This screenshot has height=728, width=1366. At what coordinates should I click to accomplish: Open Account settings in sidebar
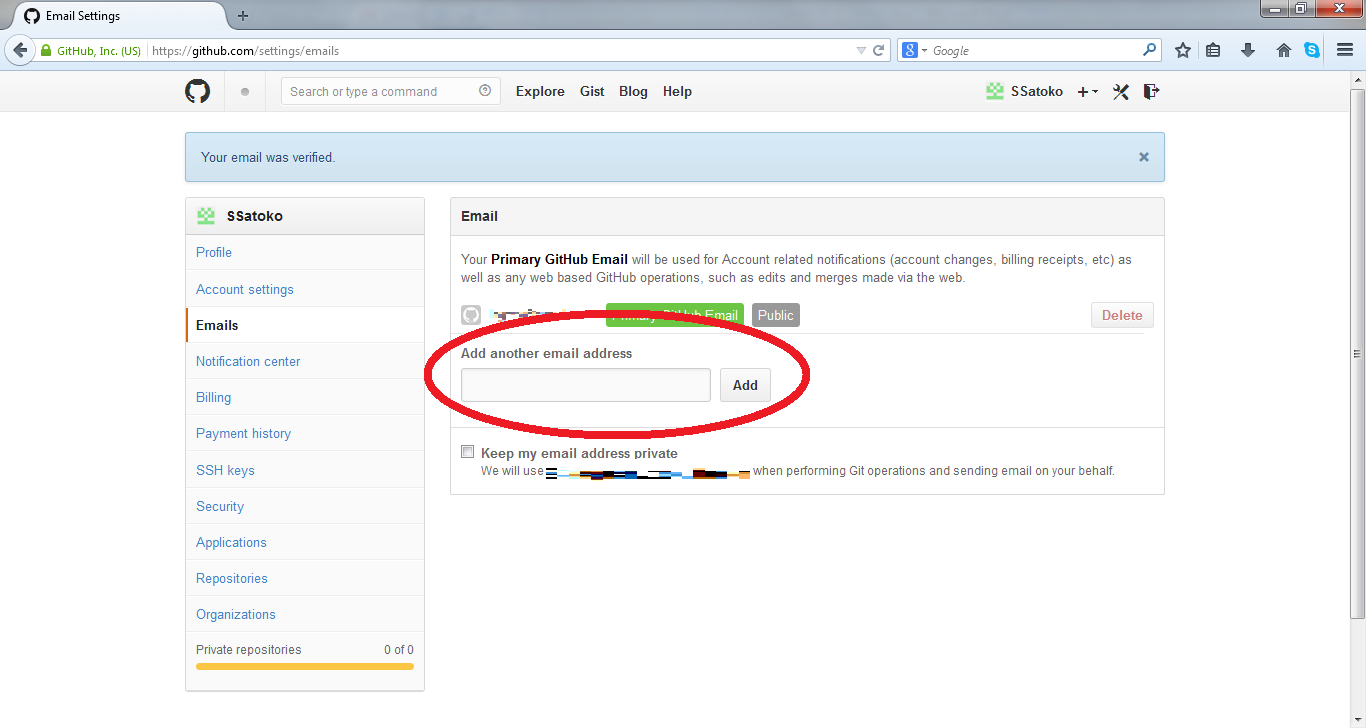pos(305,289)
